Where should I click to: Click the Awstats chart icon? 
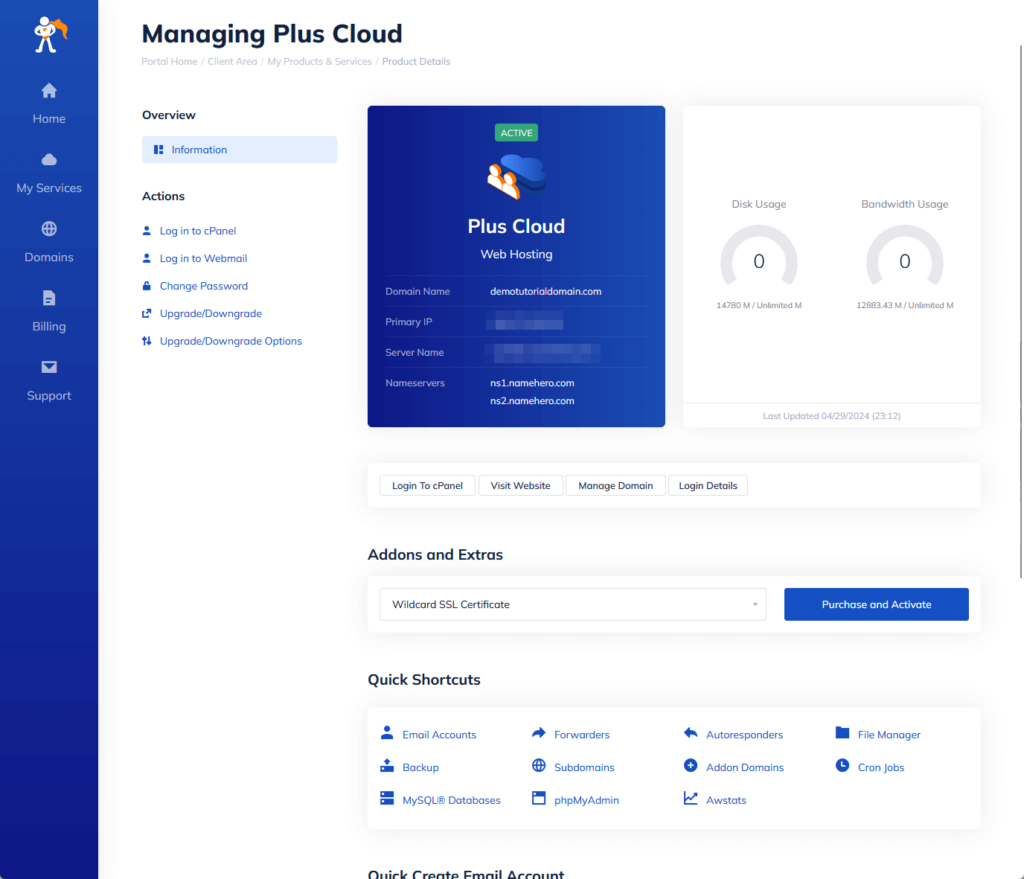[690, 798]
